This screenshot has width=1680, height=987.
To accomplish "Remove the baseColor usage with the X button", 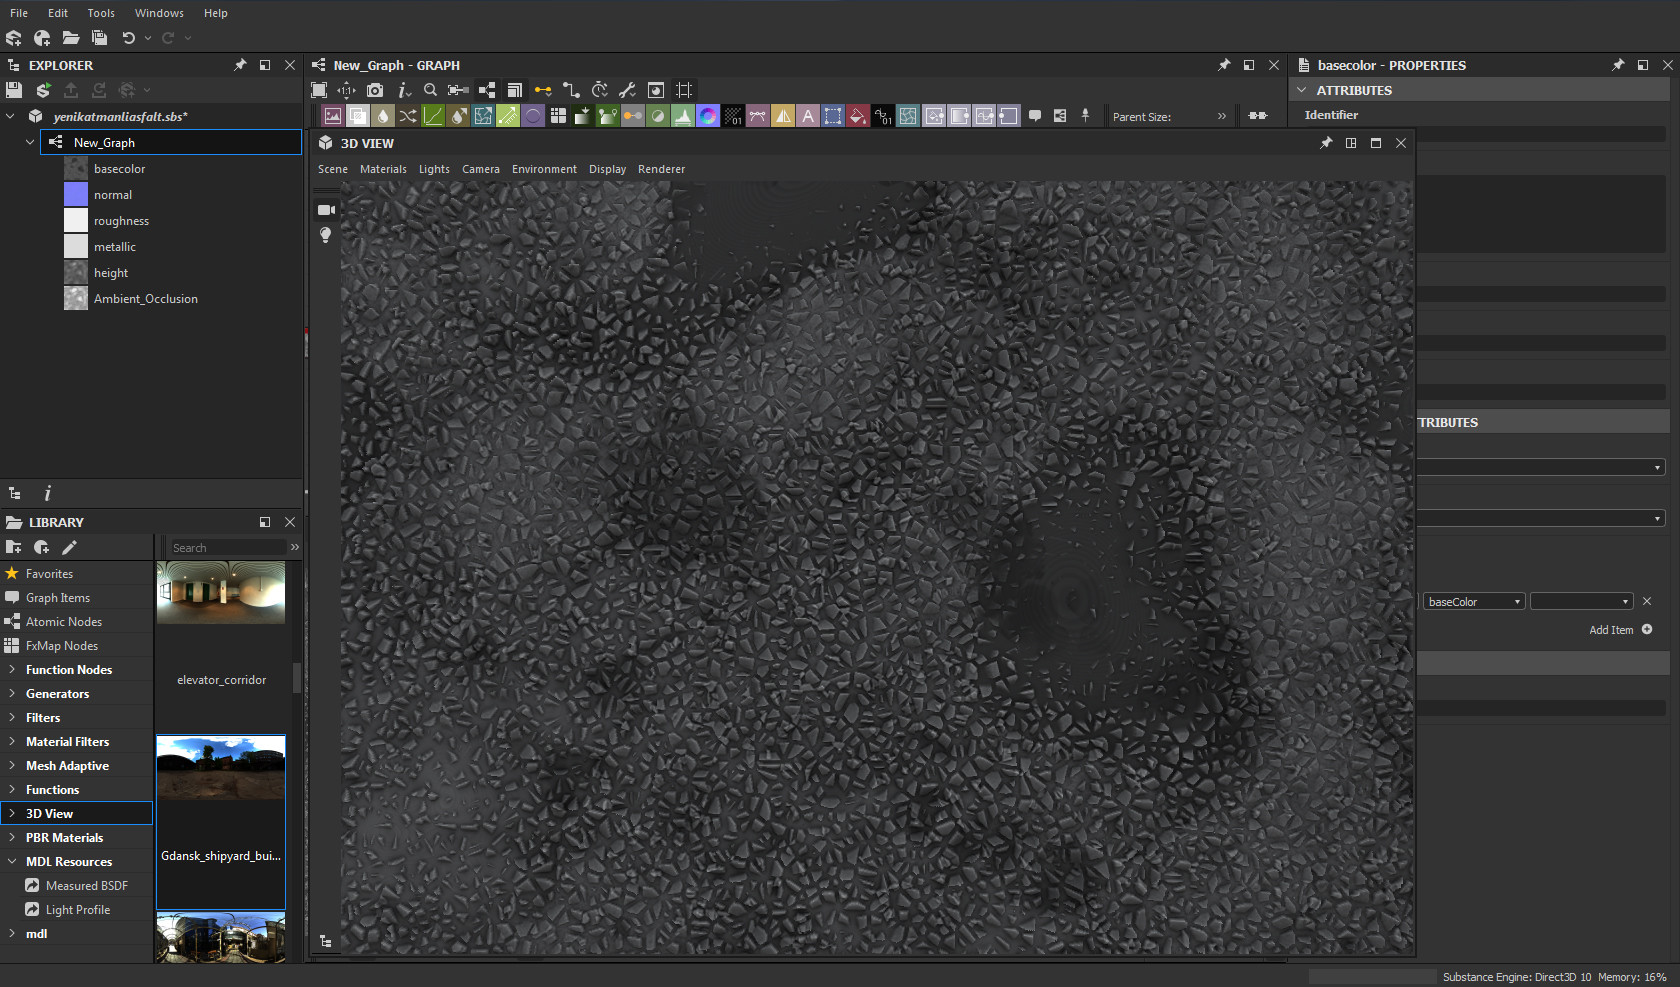I will pos(1646,601).
